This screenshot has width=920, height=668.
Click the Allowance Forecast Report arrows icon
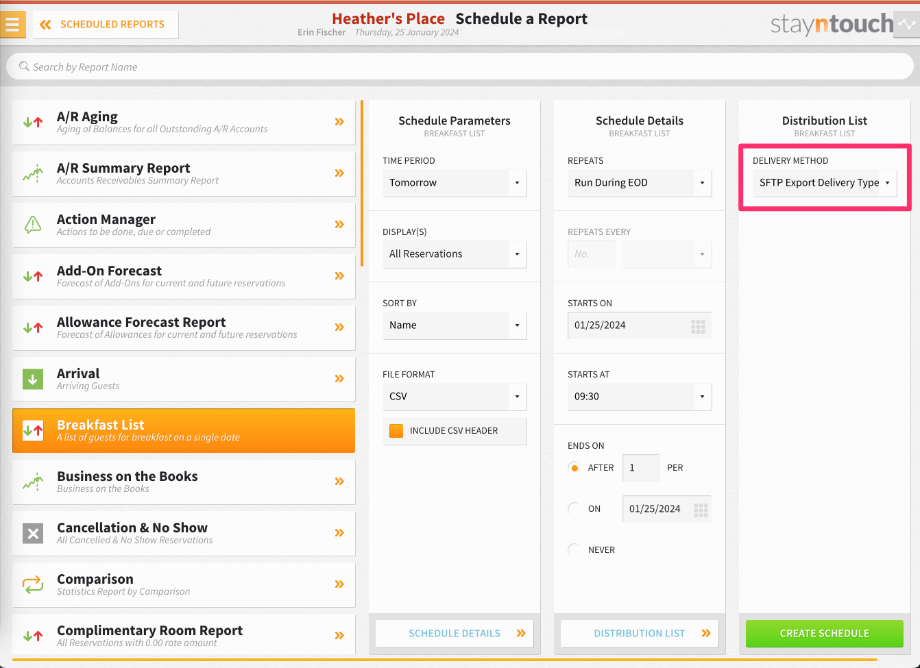pyautogui.click(x=33, y=327)
